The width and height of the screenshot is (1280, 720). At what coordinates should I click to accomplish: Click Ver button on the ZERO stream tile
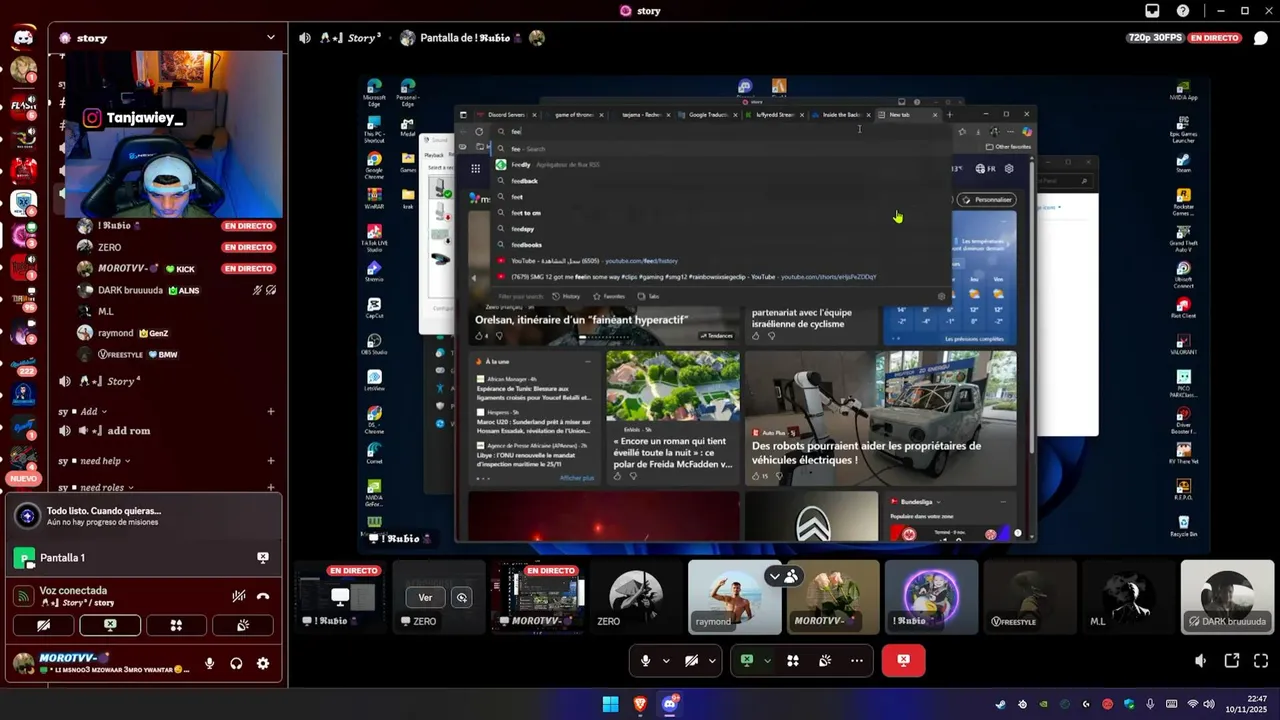coord(425,597)
